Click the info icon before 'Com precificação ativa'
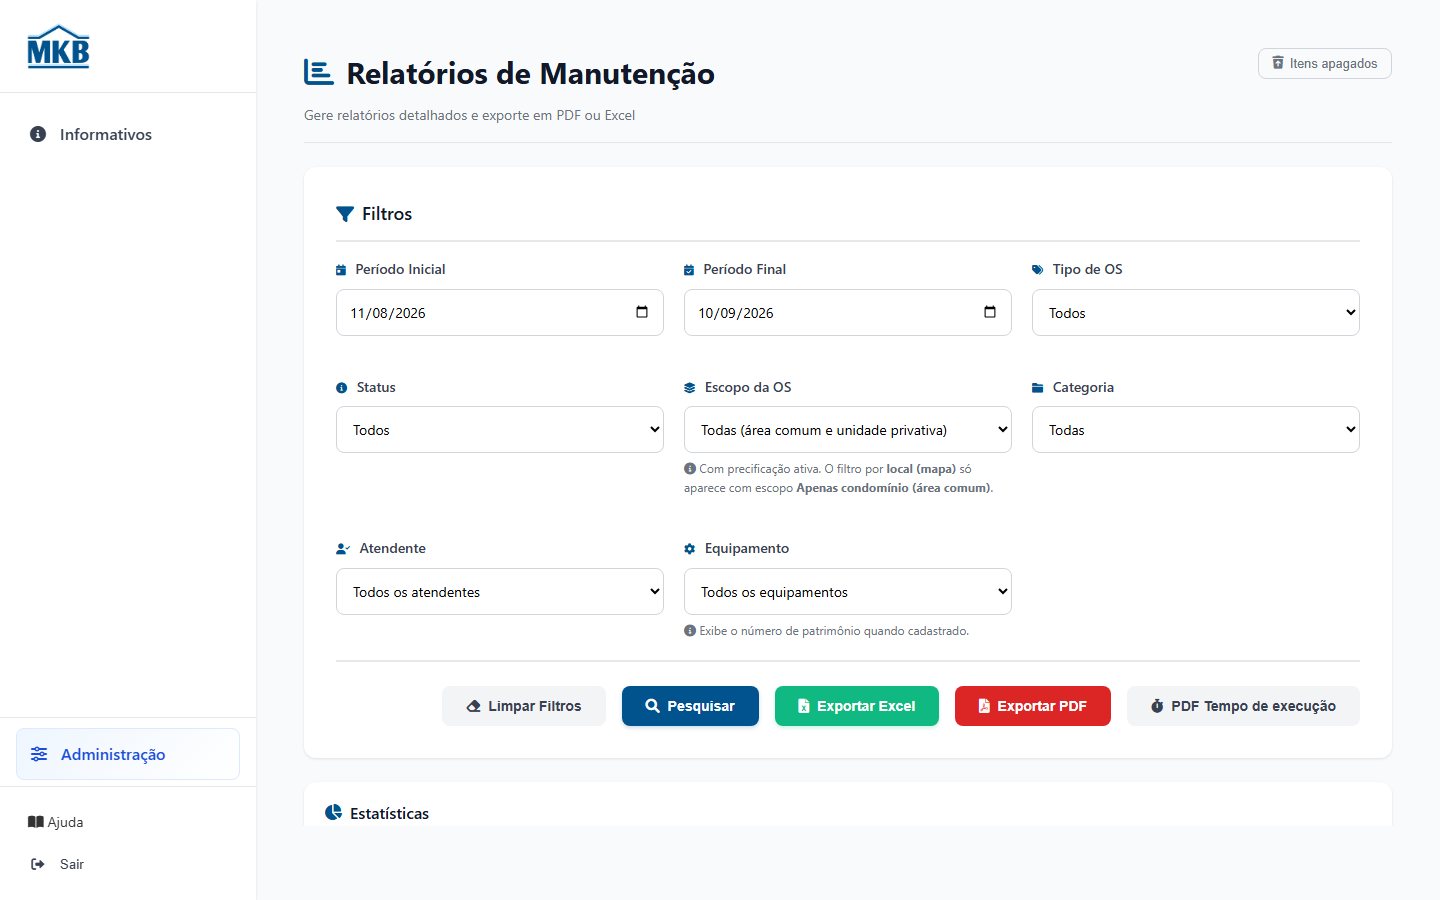Screen dimensions: 1440x900 tap(690, 468)
